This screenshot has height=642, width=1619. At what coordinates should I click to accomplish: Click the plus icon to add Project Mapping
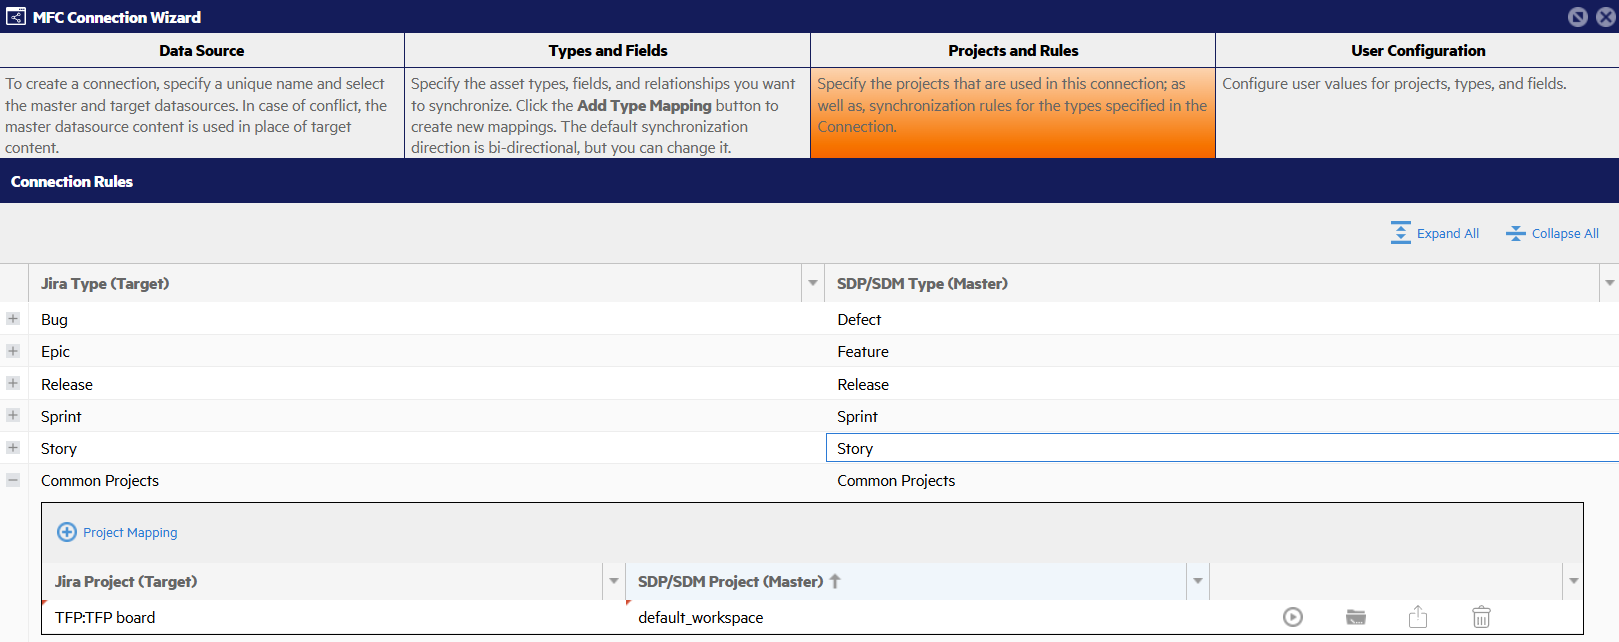67,532
